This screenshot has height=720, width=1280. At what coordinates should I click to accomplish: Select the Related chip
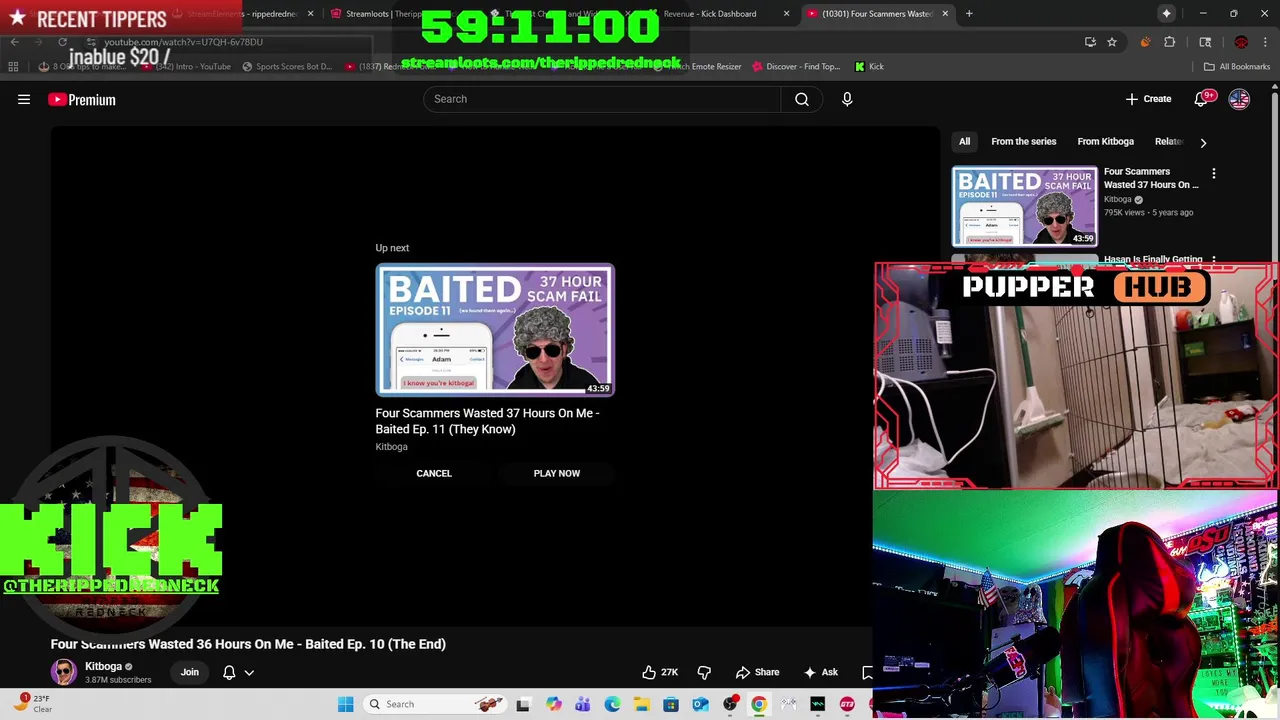[1170, 142]
